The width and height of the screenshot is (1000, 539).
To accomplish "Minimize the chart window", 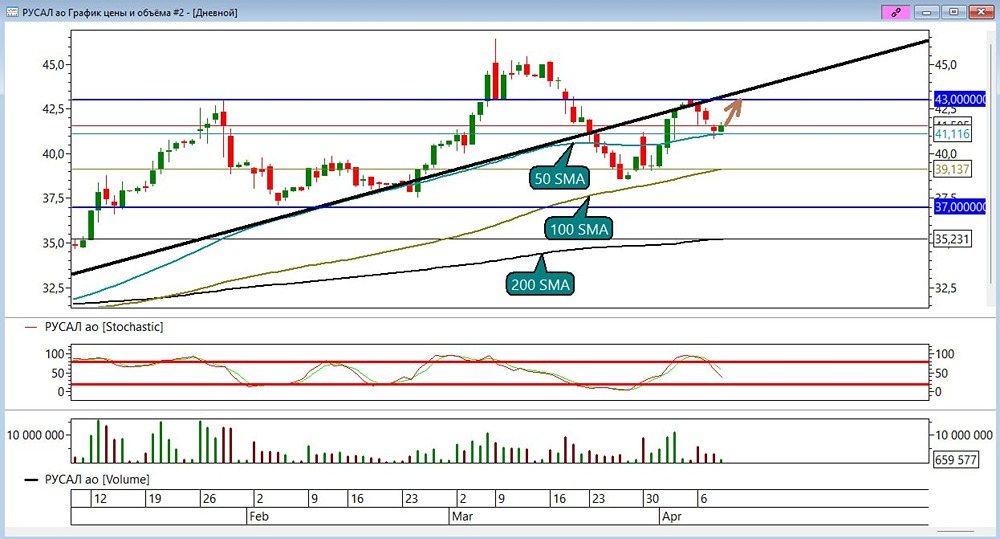I will pyautogui.click(x=926, y=11).
